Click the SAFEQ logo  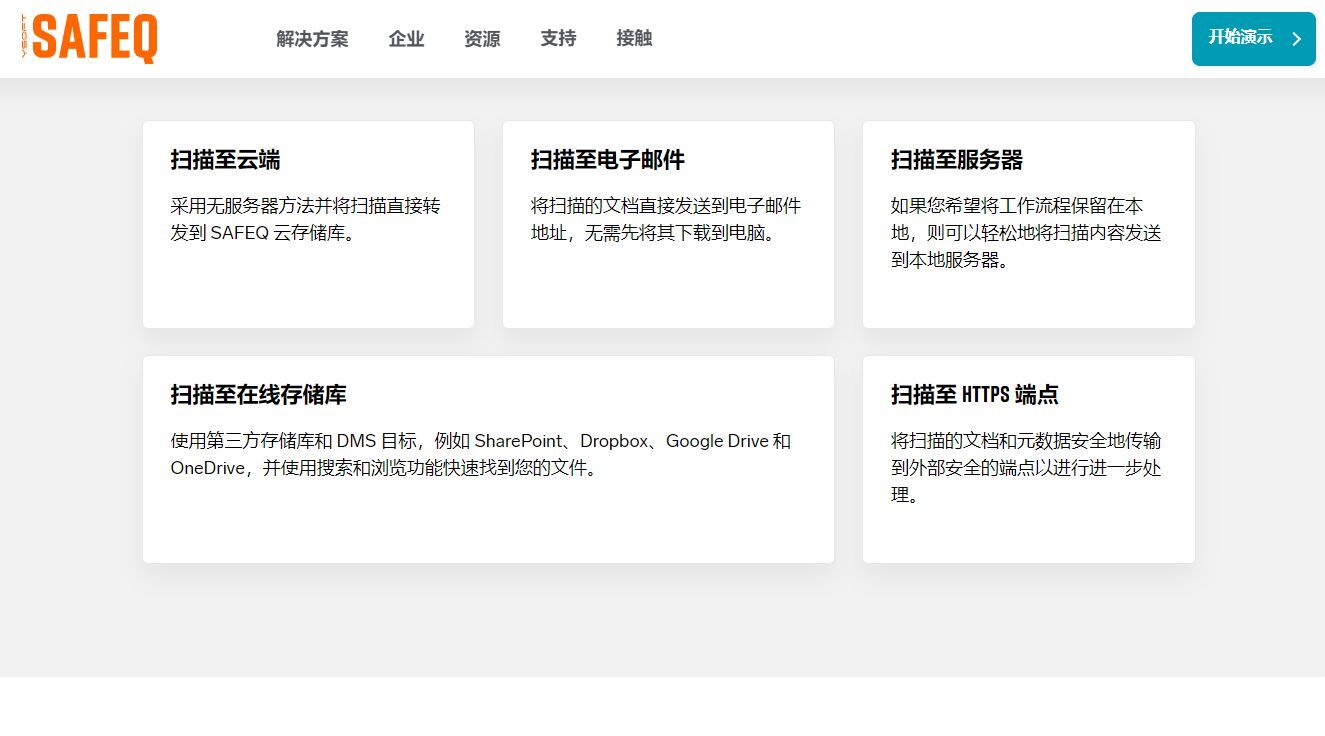coord(89,38)
